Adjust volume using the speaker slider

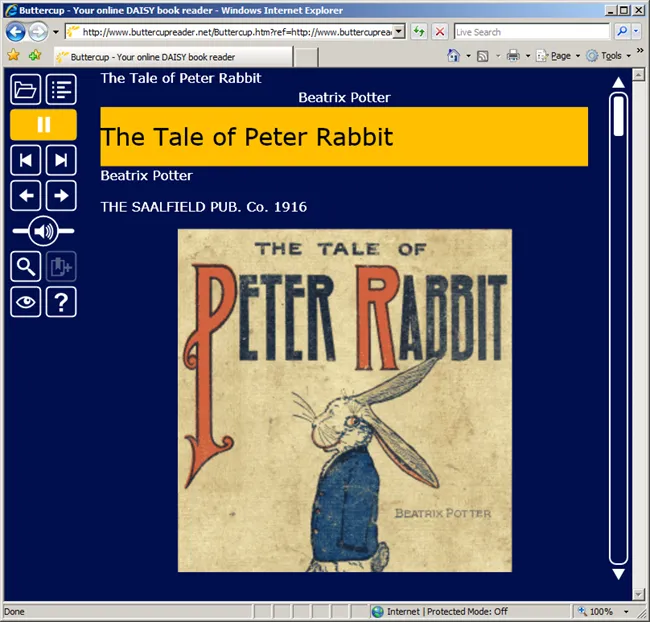pyautogui.click(x=43, y=231)
